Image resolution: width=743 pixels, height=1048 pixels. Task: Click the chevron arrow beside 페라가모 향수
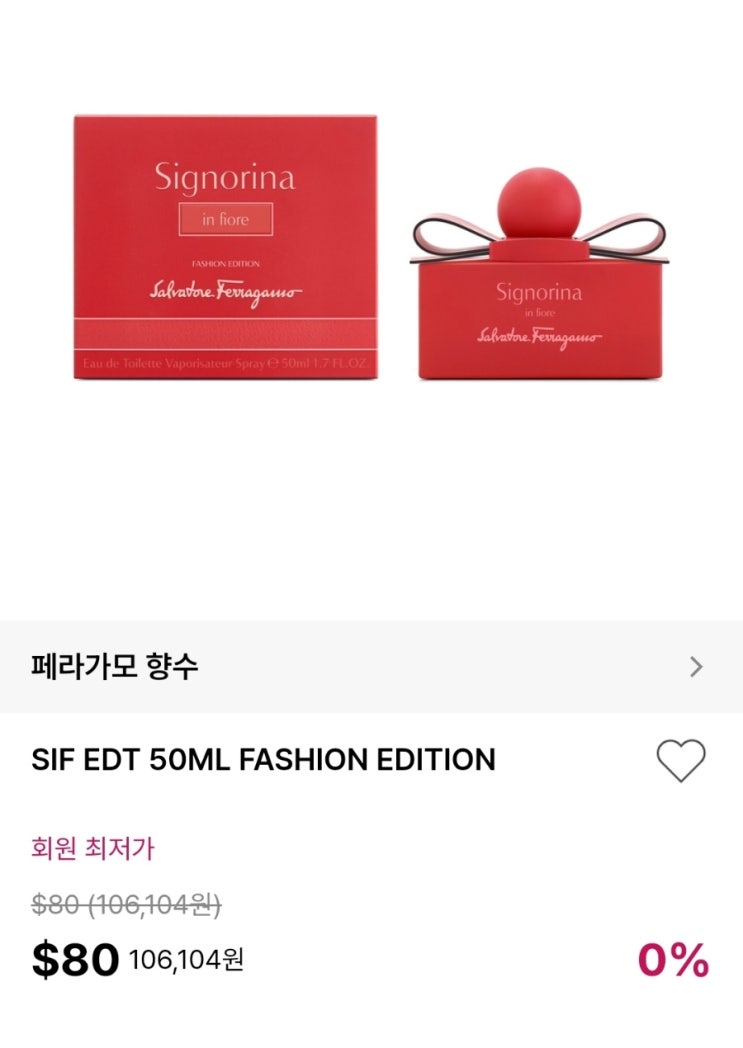pos(696,666)
